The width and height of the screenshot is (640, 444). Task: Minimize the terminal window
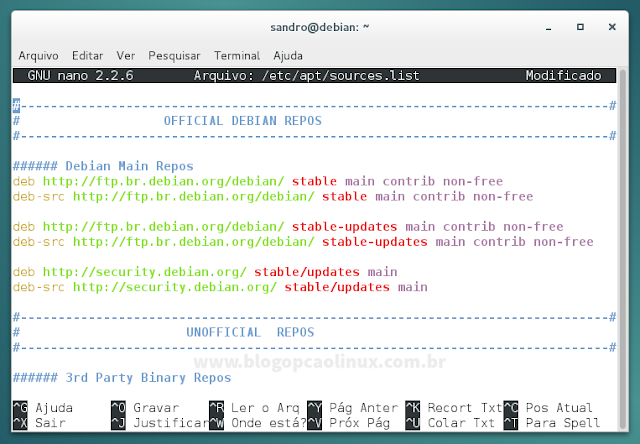click(x=549, y=27)
